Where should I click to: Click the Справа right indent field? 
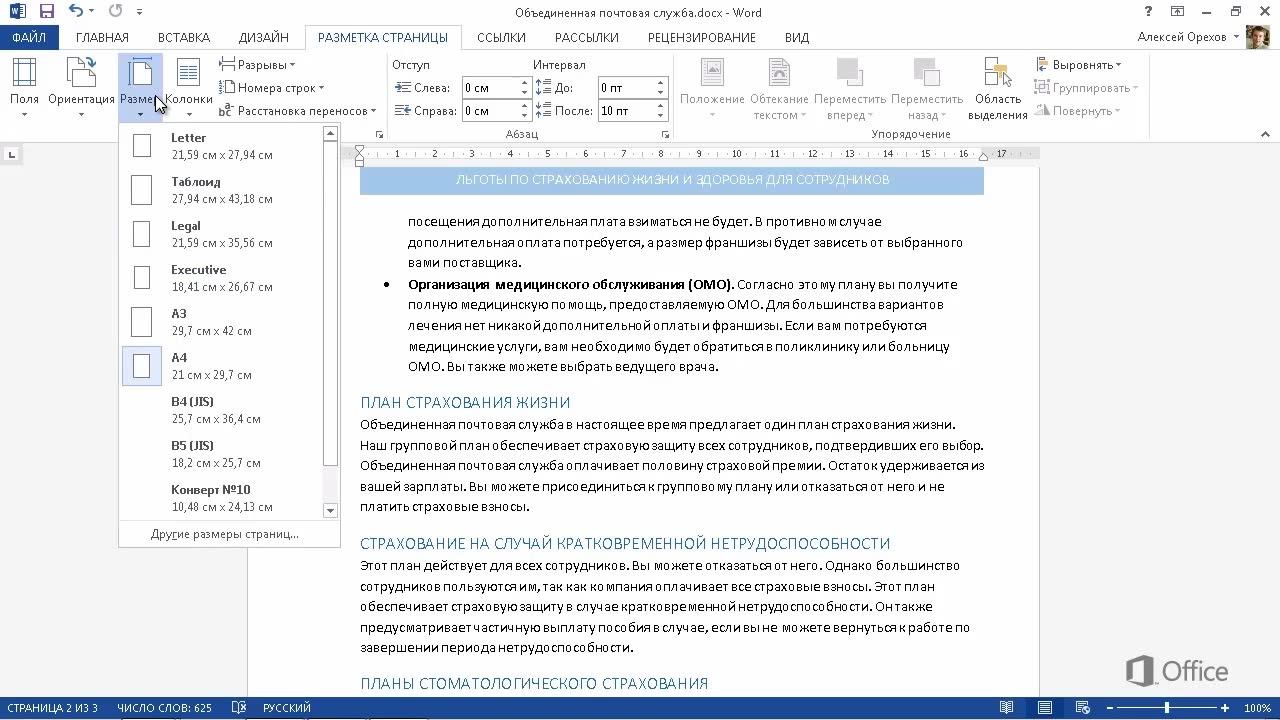coord(490,111)
